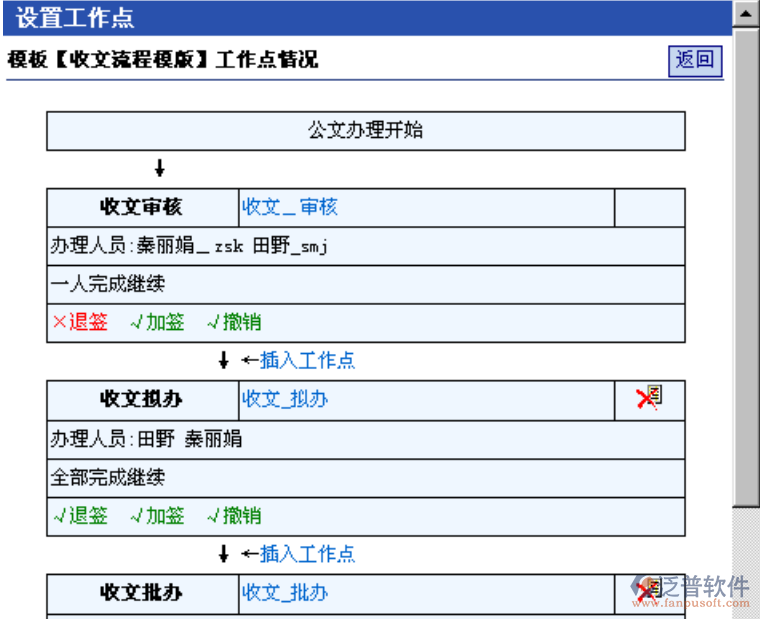
Task: Select the 收文批办 heading cell
Action: (142, 593)
